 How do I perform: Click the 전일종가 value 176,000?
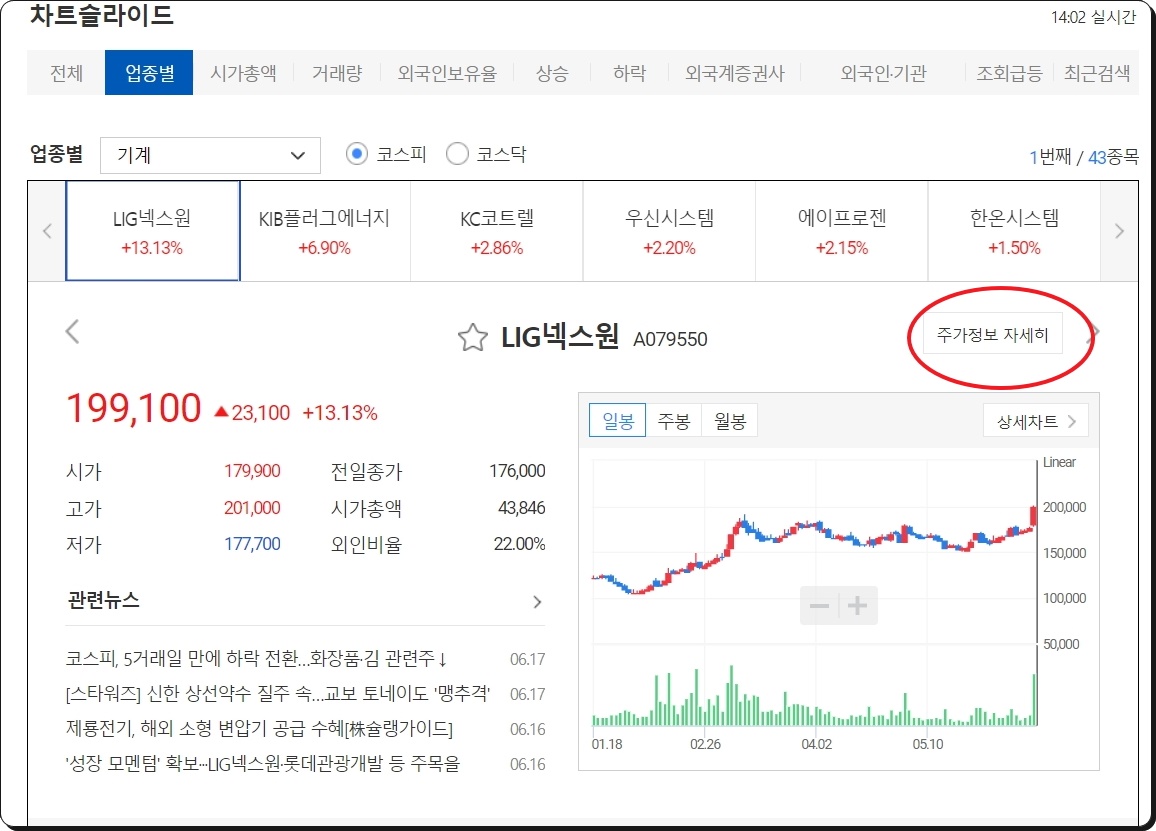click(x=518, y=470)
